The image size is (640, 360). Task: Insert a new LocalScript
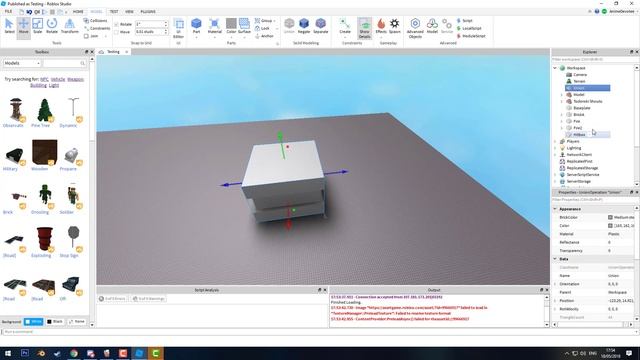(x=469, y=28)
